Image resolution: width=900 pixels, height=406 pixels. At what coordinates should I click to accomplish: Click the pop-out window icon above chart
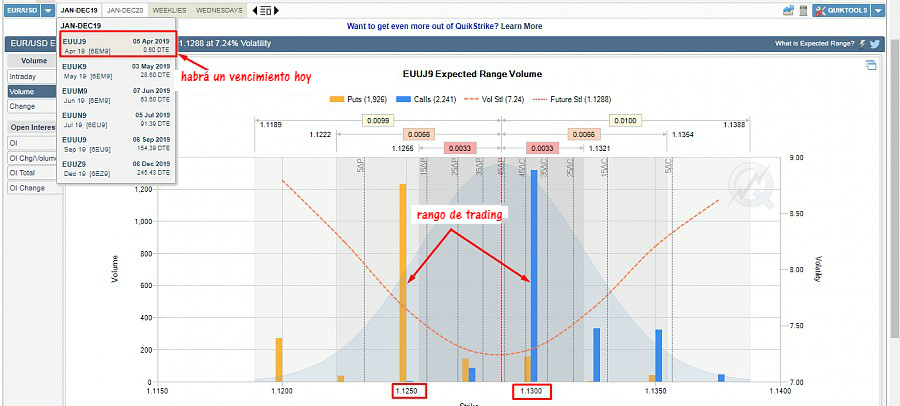(871, 66)
